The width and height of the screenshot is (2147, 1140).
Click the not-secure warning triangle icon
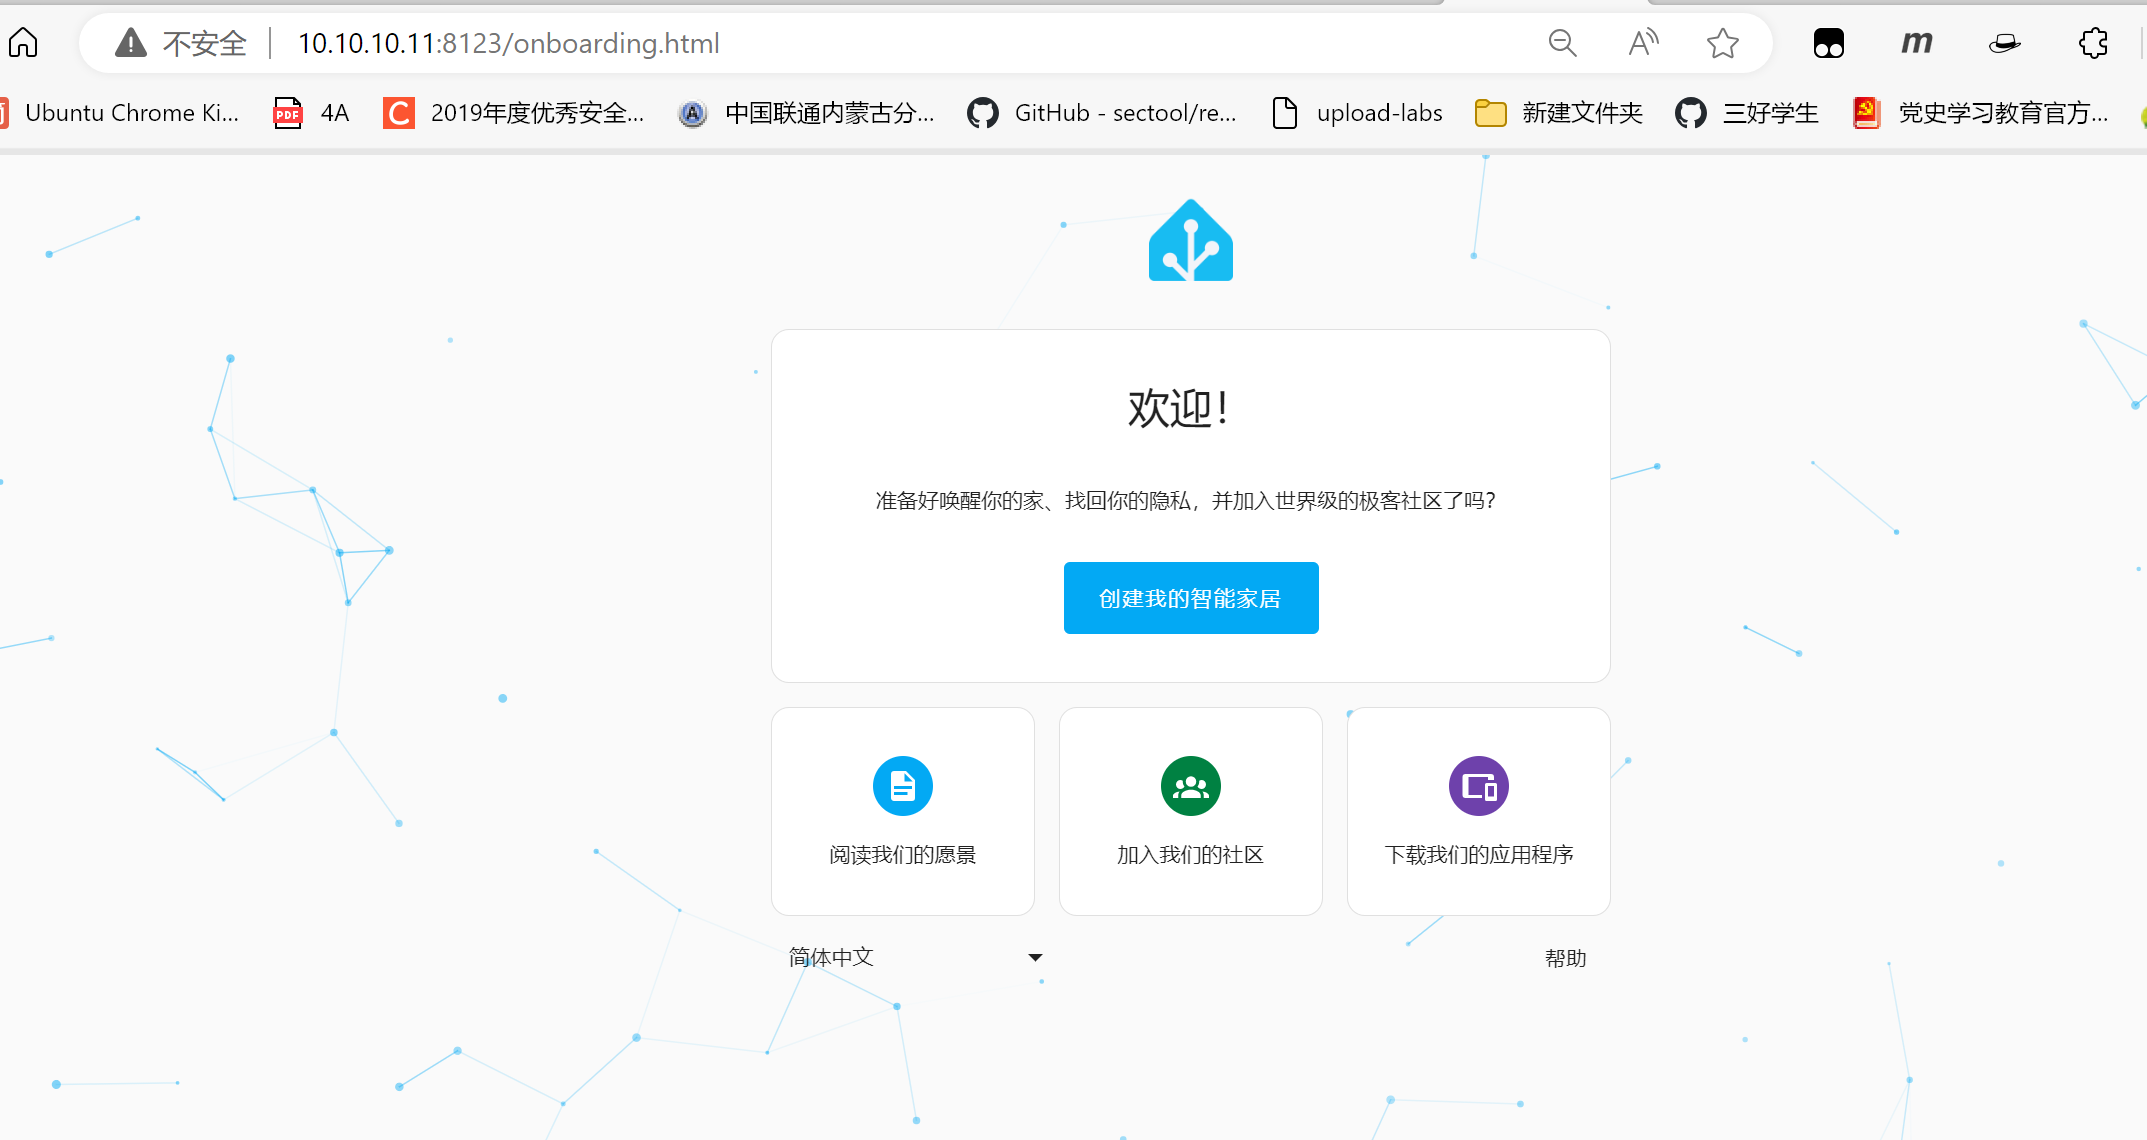pyautogui.click(x=131, y=43)
